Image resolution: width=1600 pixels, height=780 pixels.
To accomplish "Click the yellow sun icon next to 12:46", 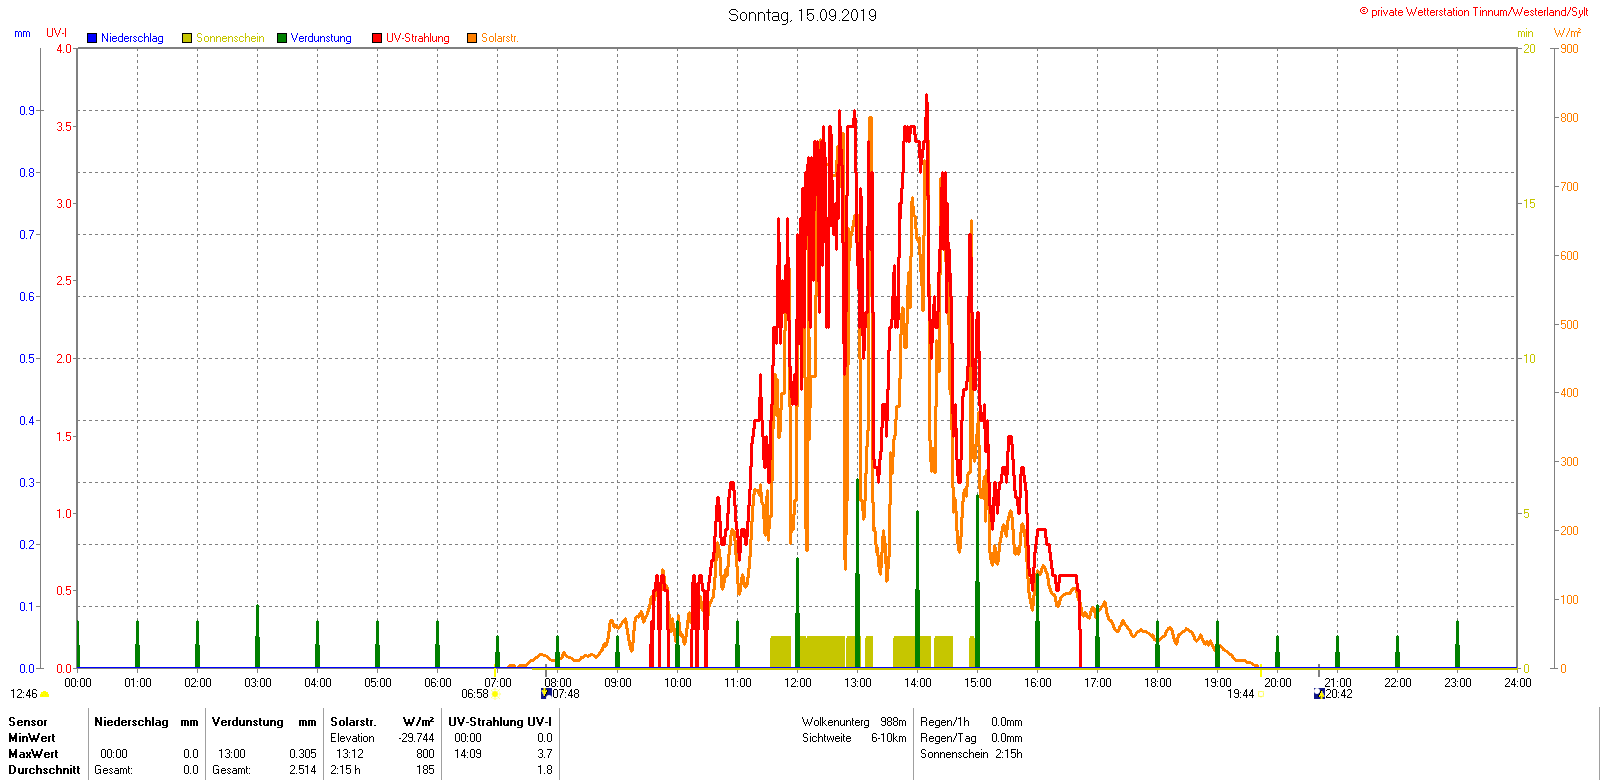I will pos(45,694).
